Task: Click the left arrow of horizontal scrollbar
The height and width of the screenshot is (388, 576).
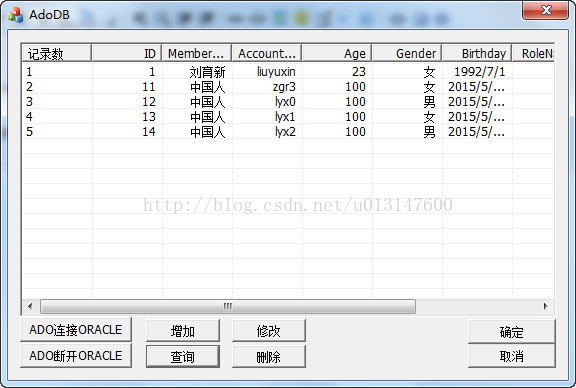Action: click(30, 306)
